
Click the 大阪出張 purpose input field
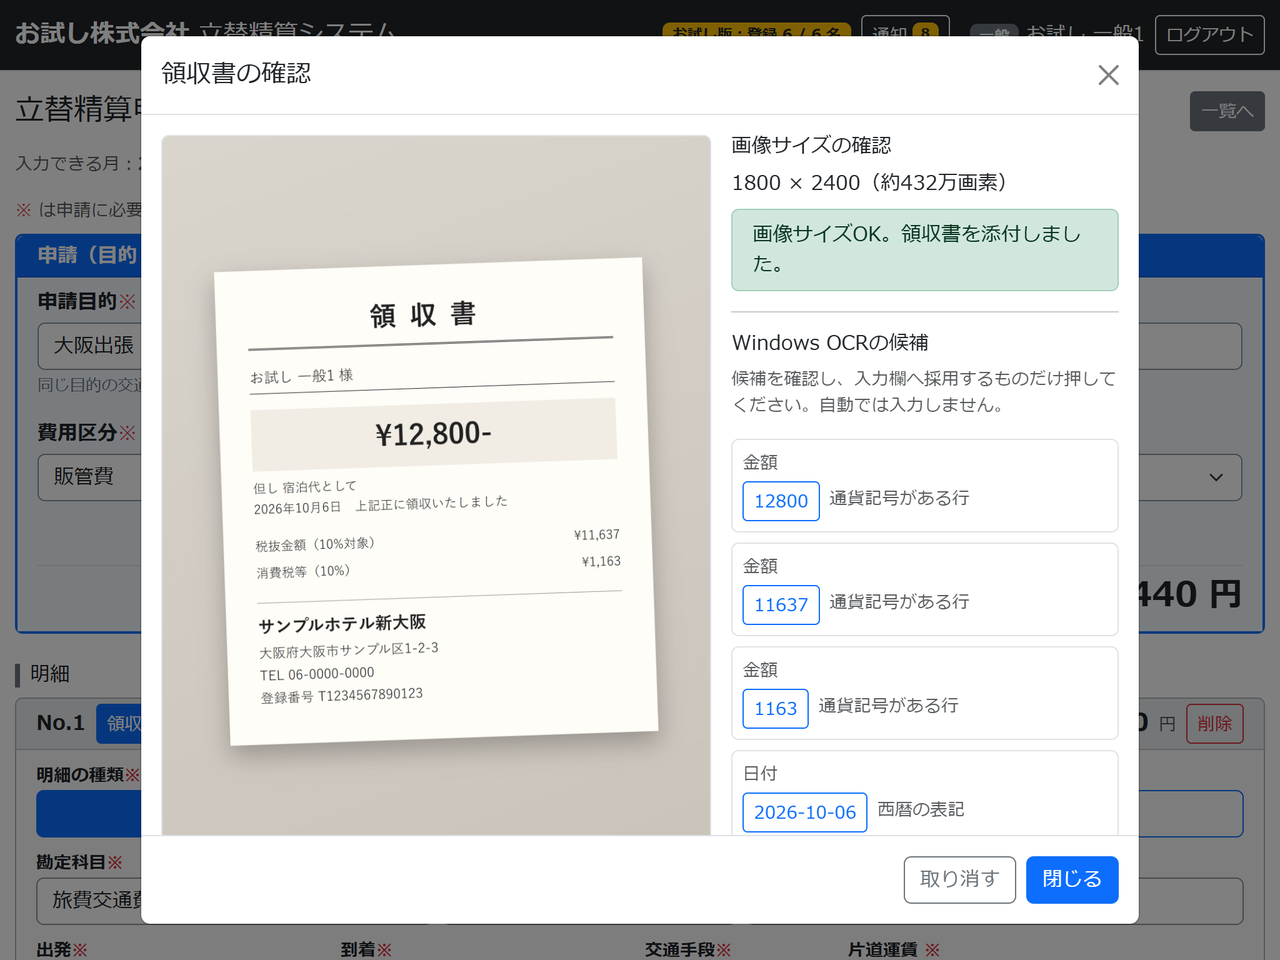click(x=90, y=346)
